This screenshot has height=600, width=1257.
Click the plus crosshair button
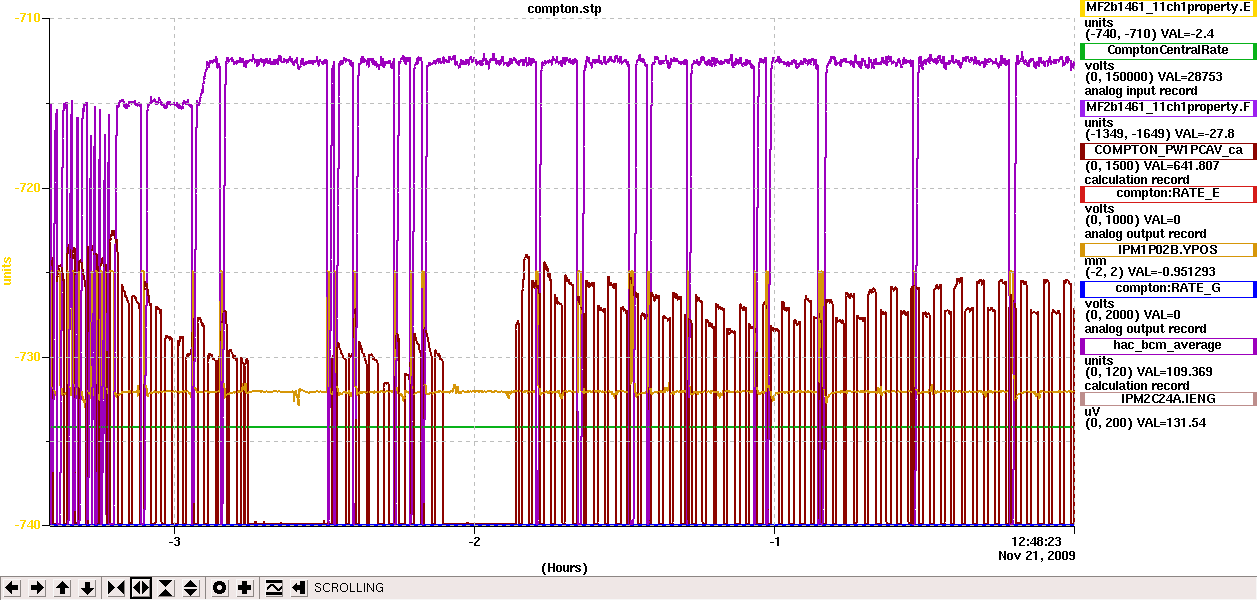[x=245, y=588]
